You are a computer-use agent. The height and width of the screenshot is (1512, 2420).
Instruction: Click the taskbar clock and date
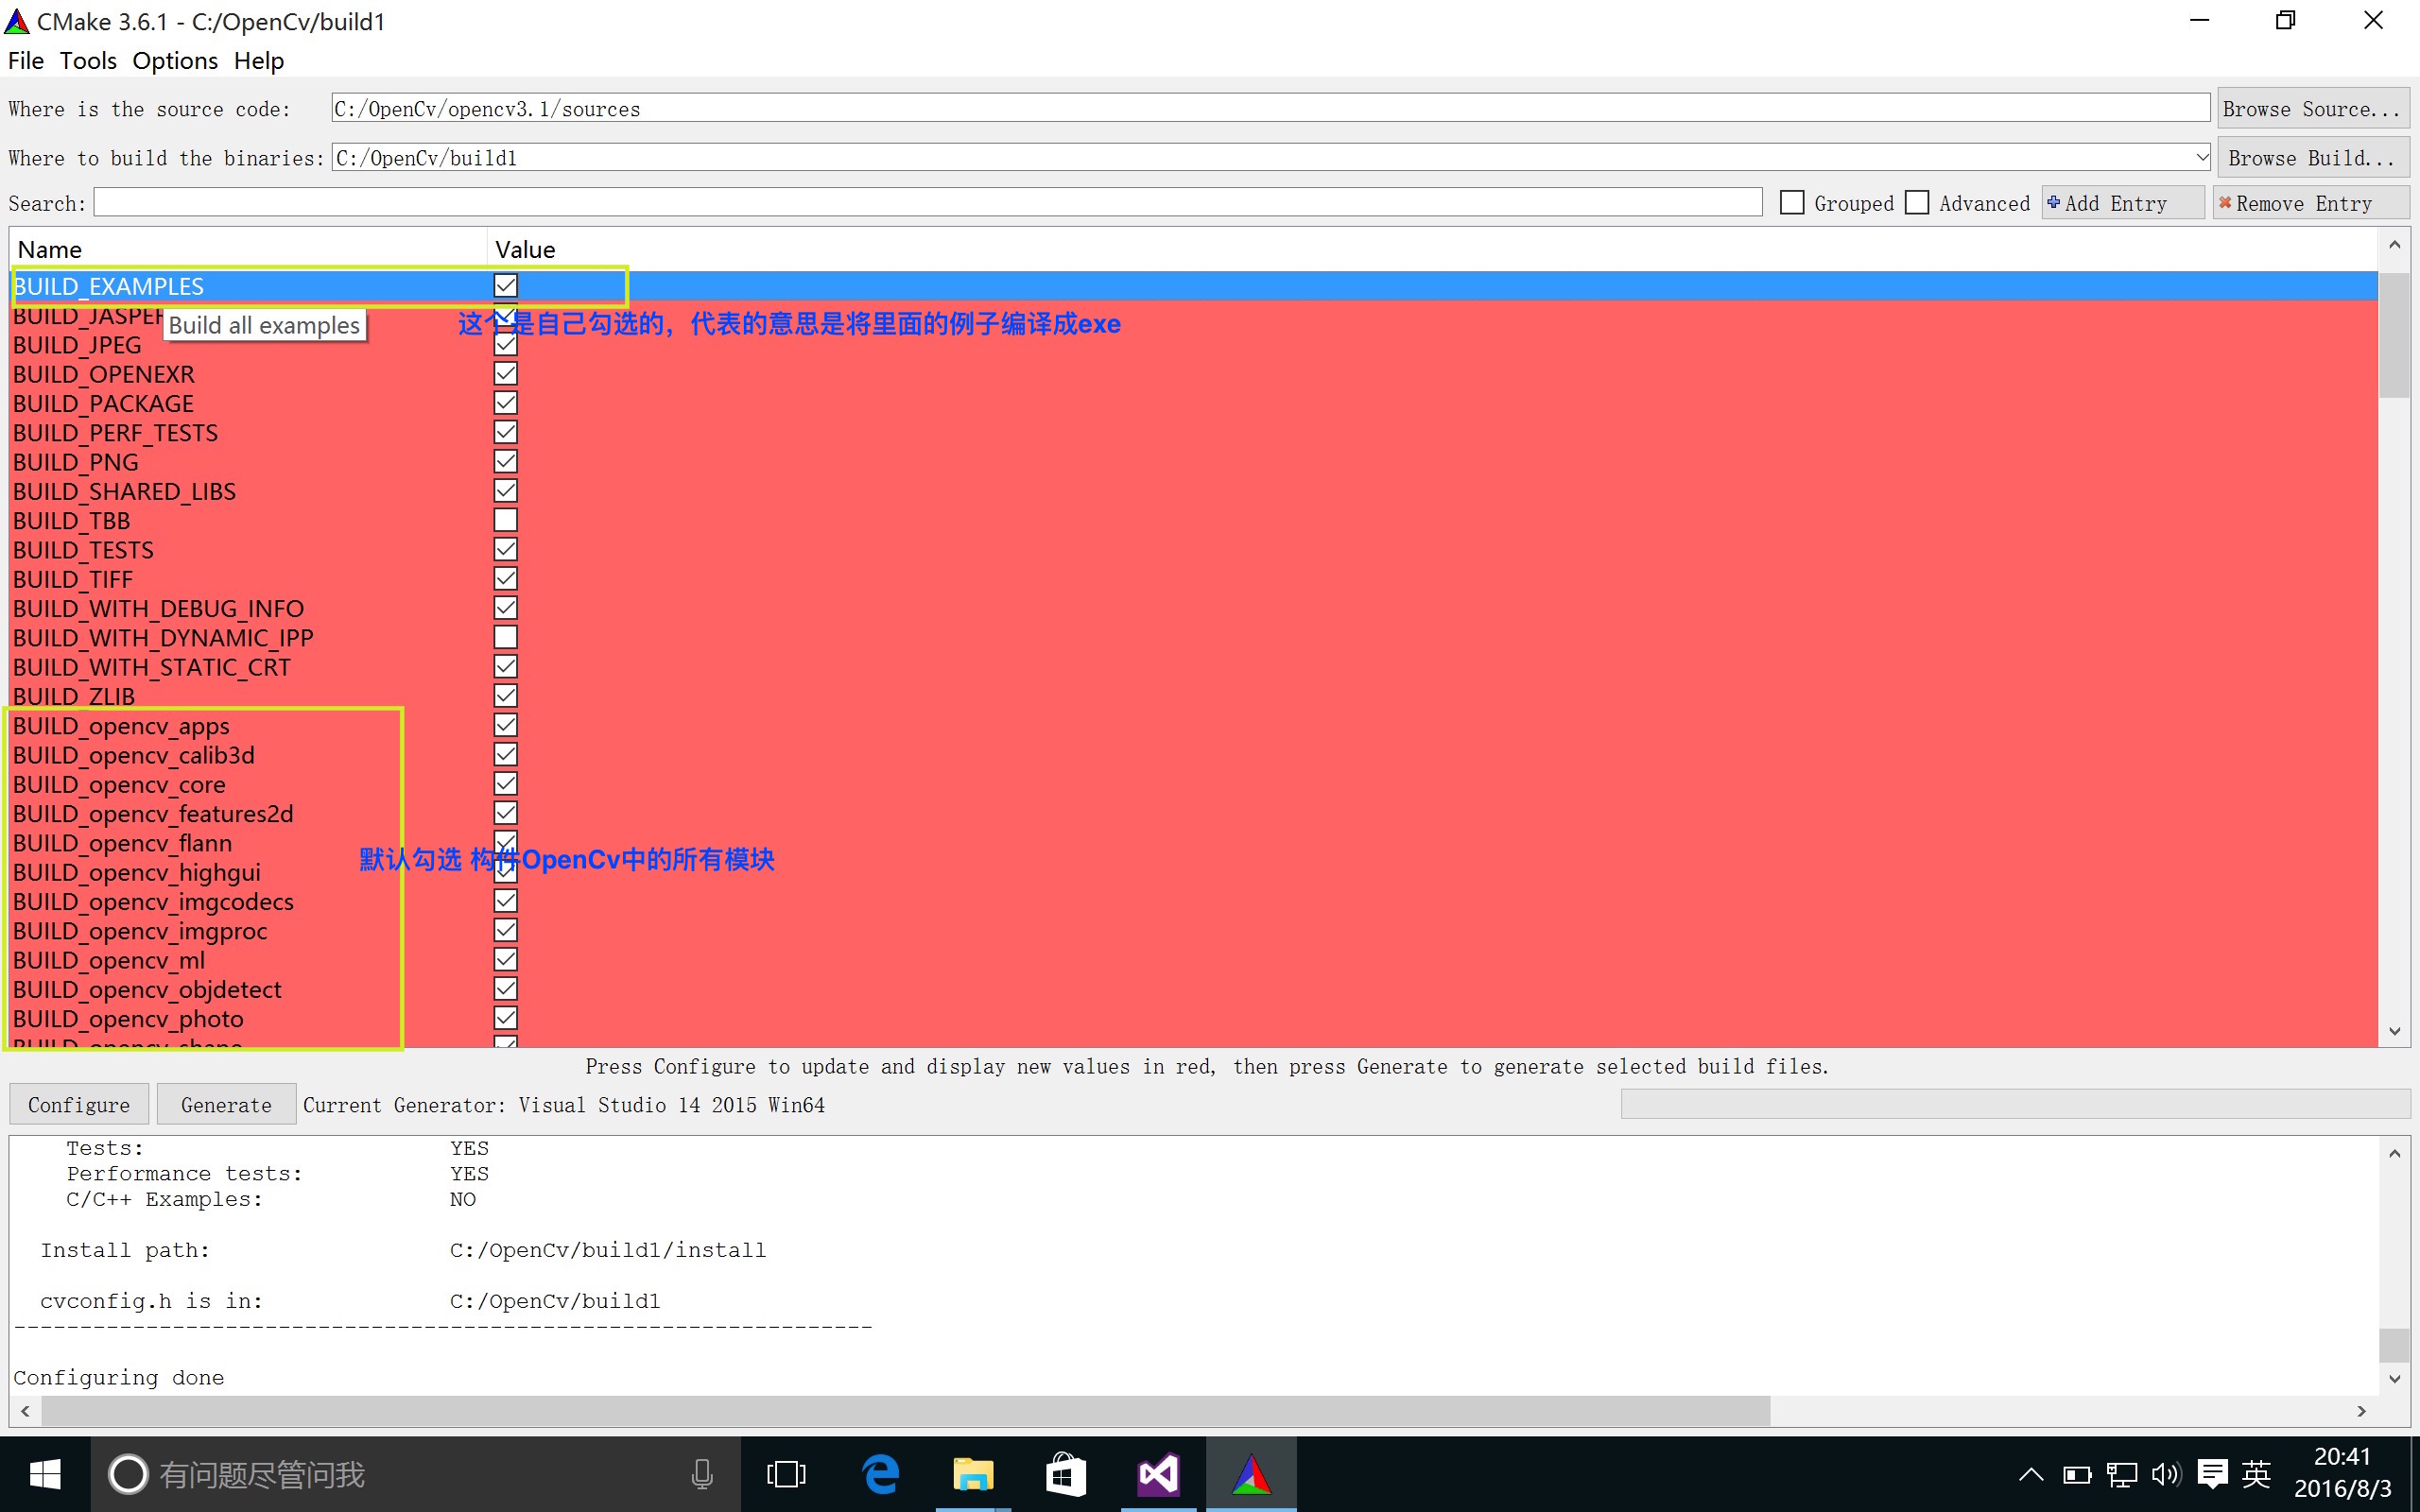click(2343, 1472)
